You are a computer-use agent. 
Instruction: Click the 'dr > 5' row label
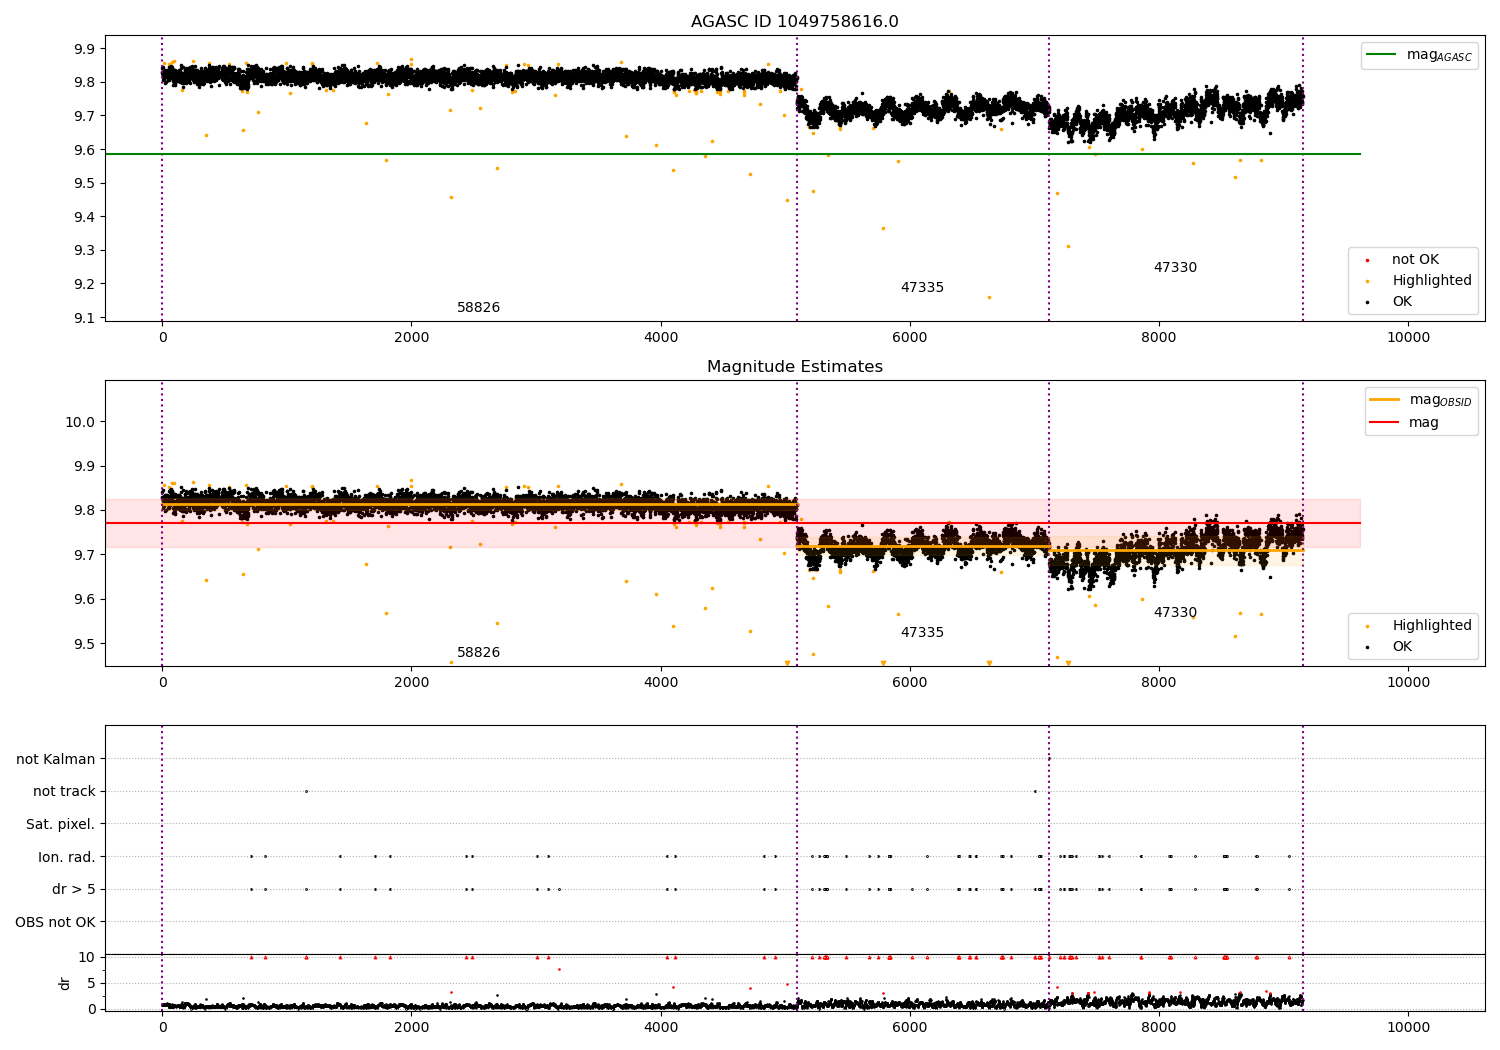coord(74,890)
